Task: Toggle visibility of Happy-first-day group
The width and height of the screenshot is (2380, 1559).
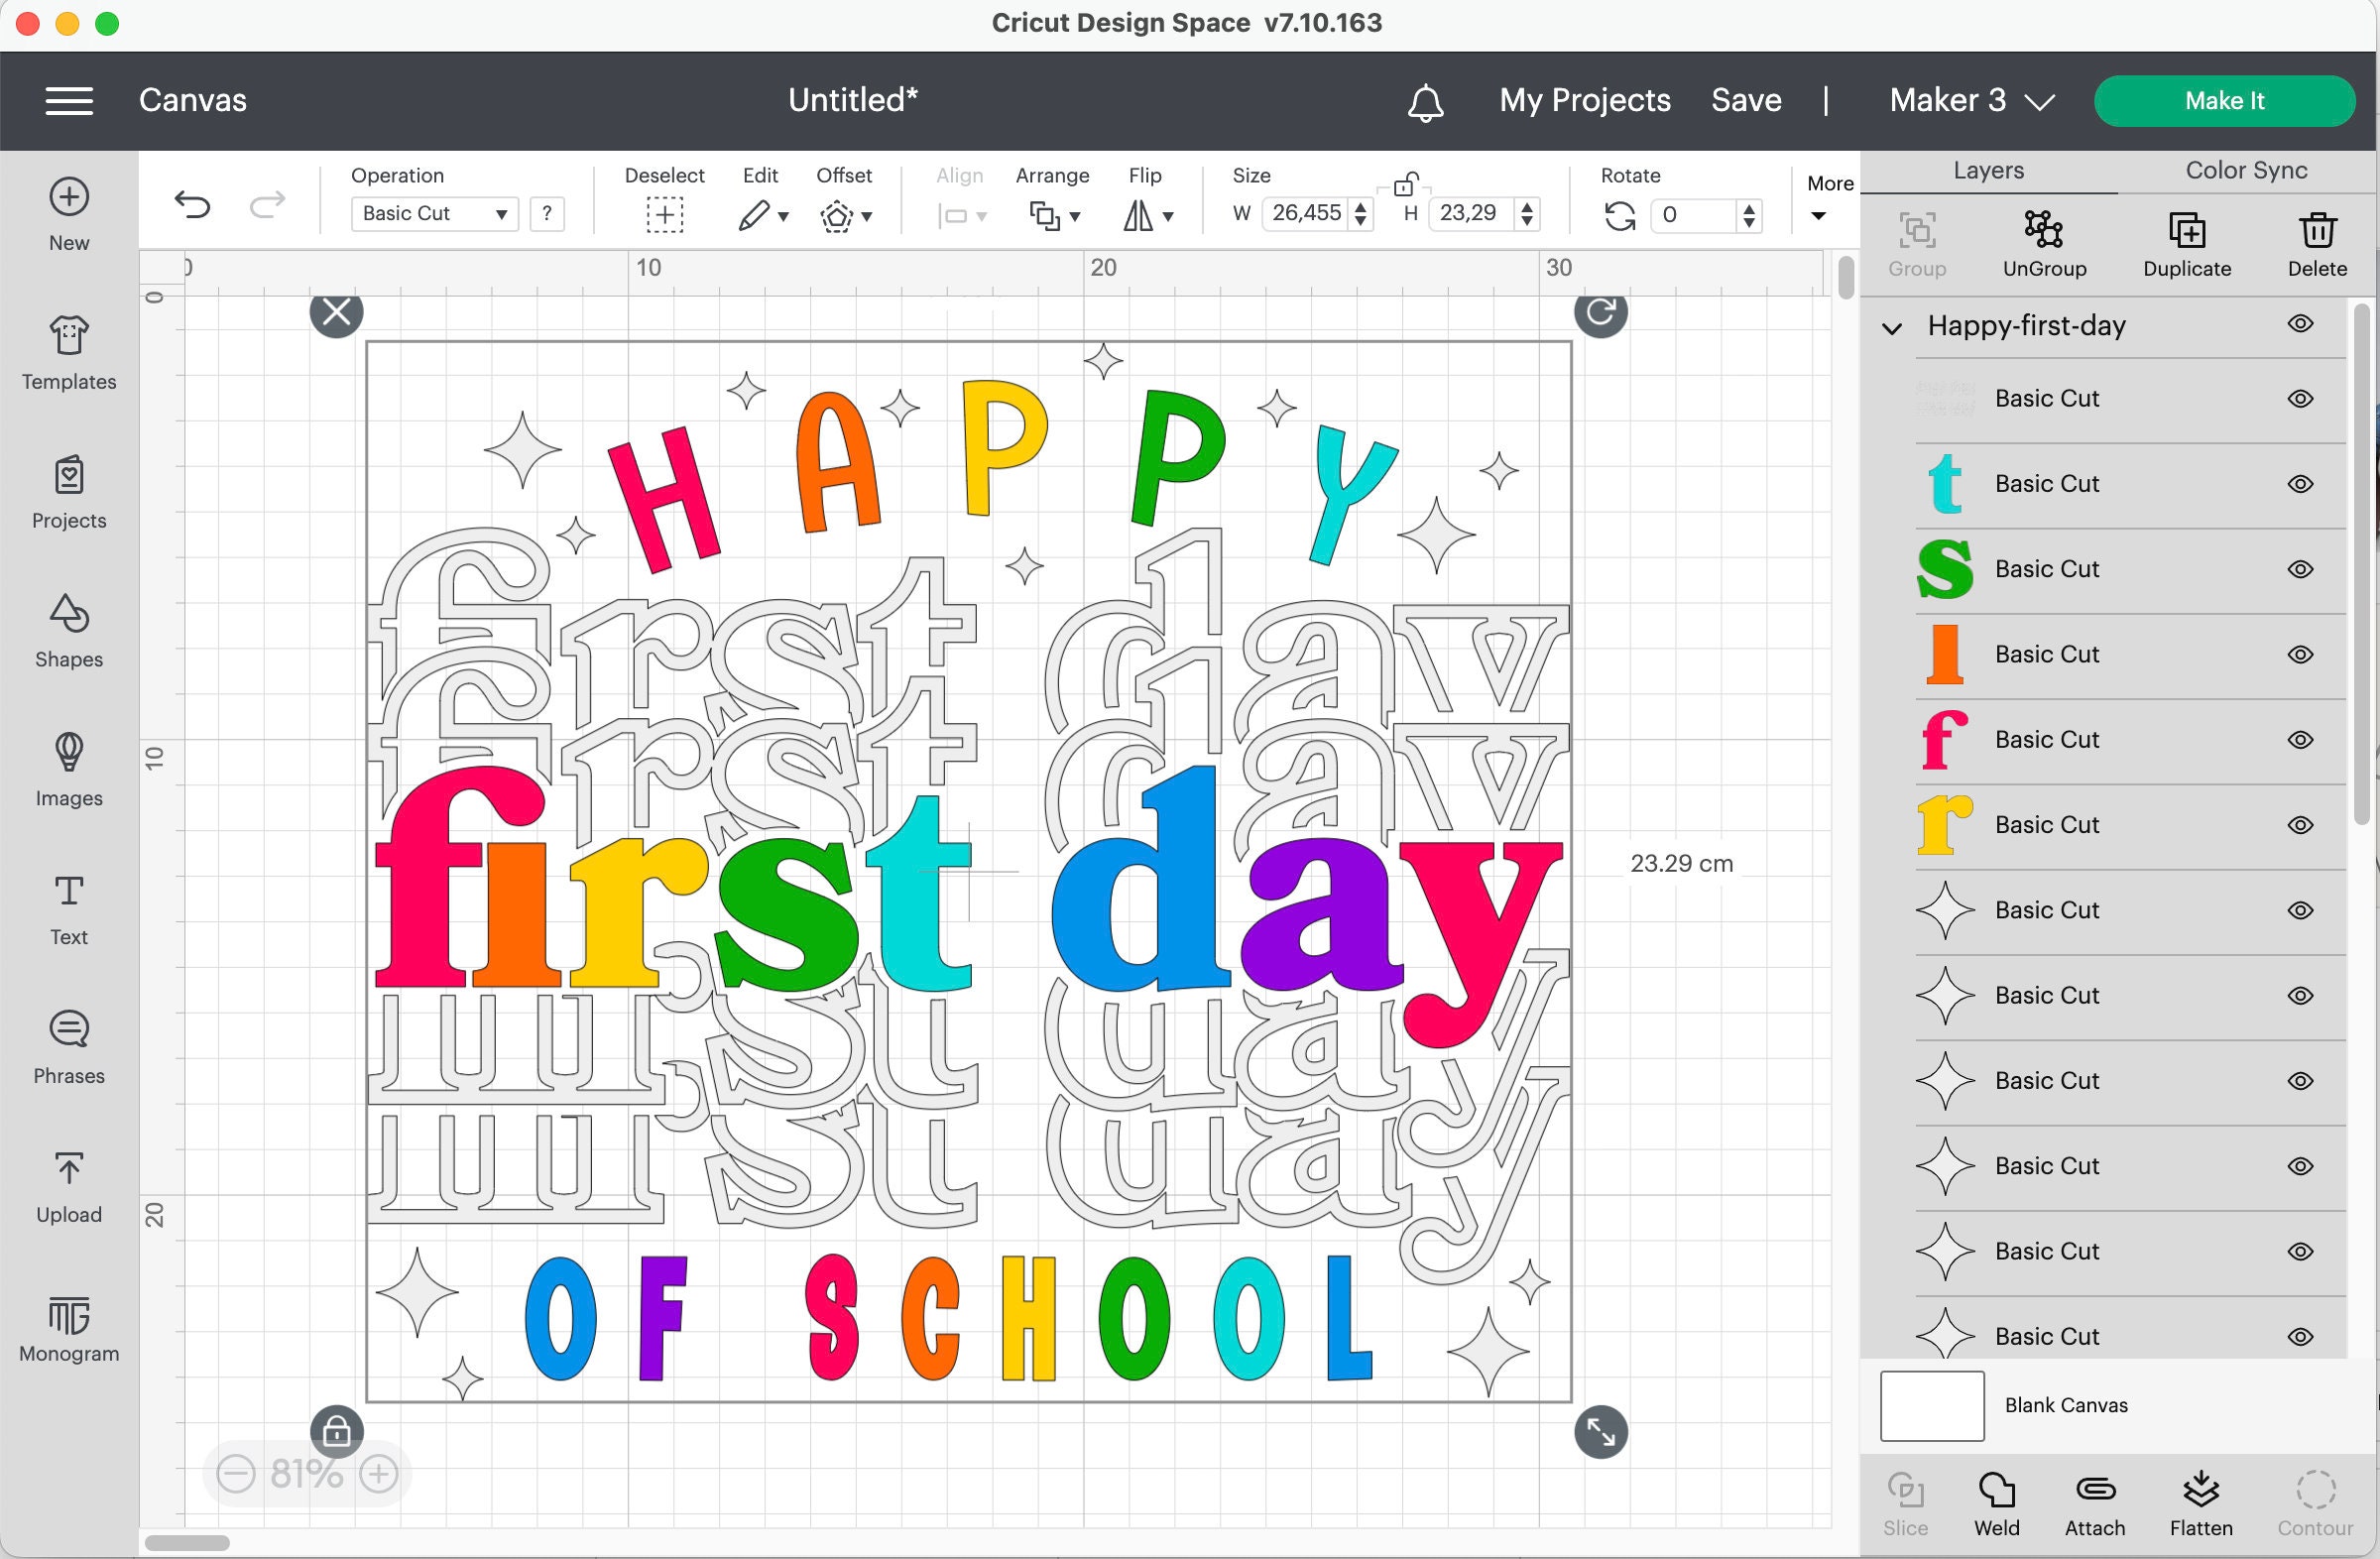Action: point(2301,323)
